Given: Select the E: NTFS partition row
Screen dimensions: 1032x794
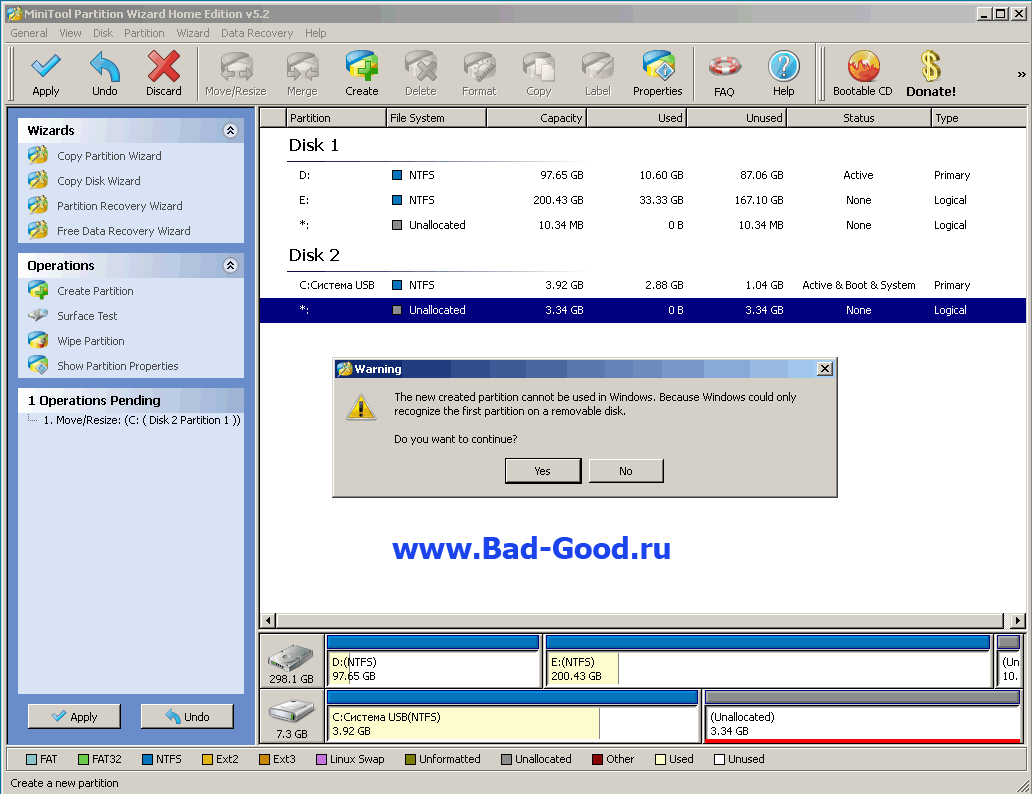Looking at the screenshot, I should tap(642, 200).
